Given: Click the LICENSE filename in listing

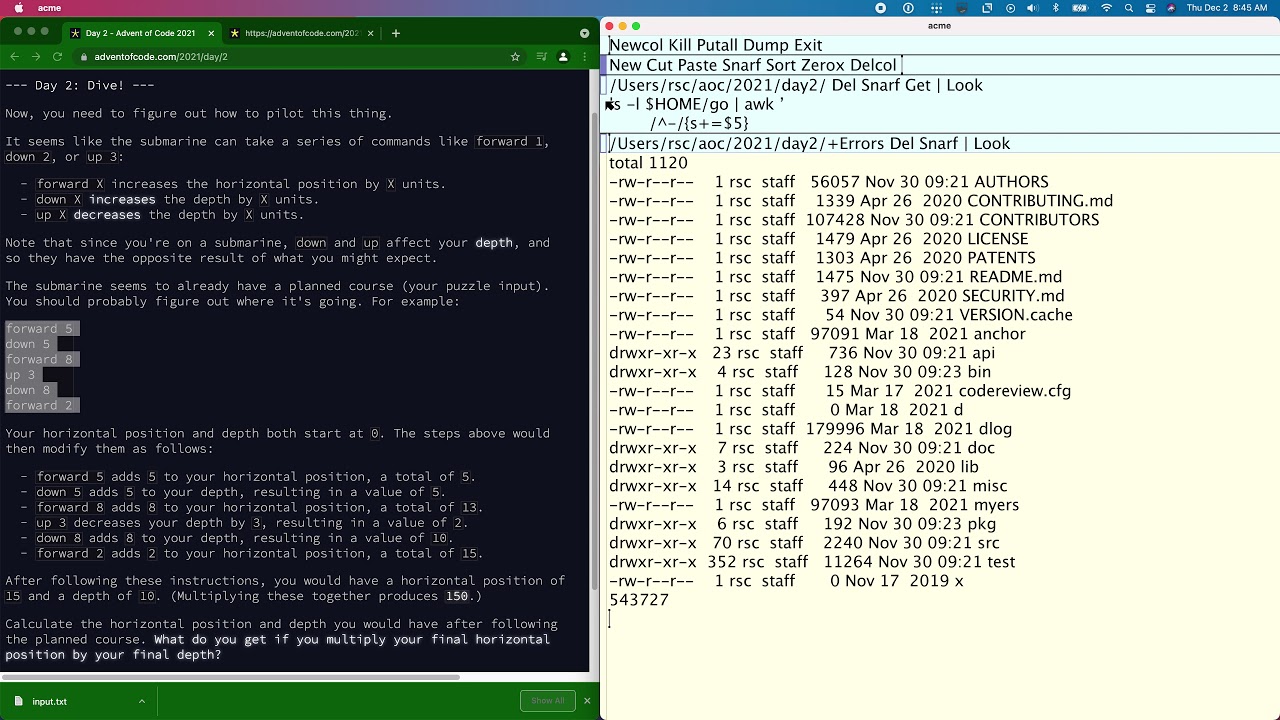Looking at the screenshot, I should click(997, 239).
